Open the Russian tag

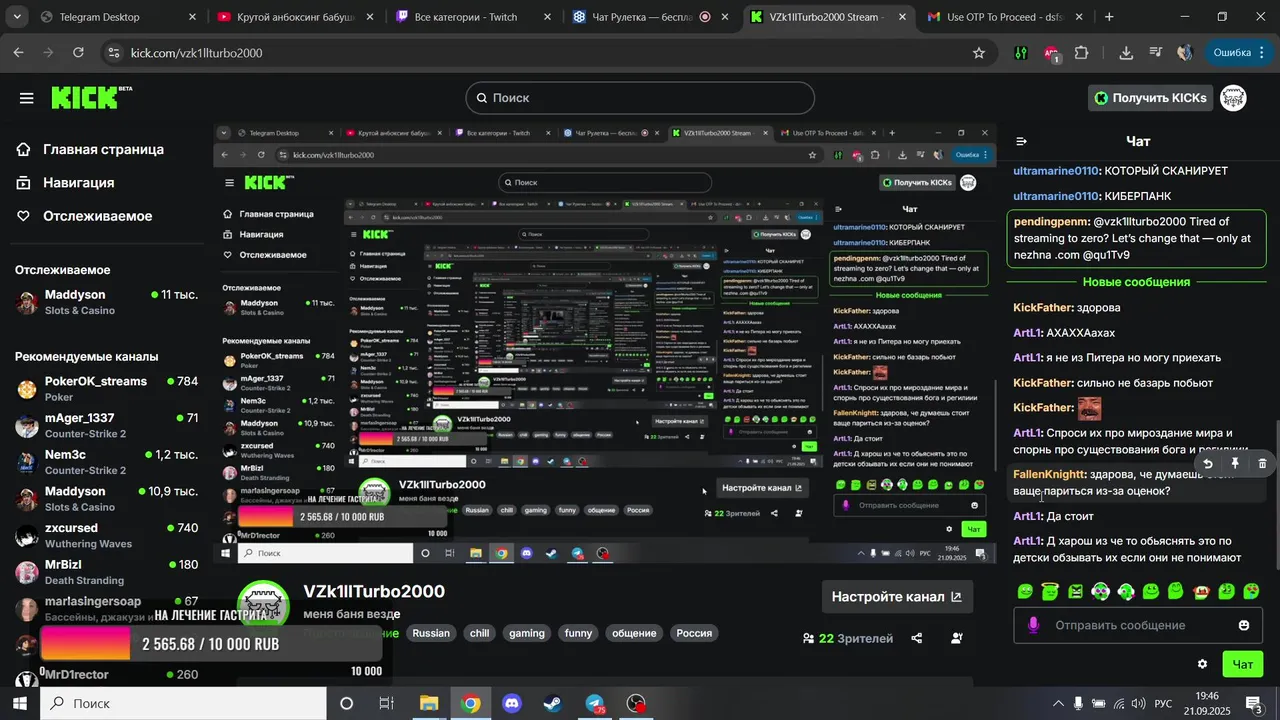[x=431, y=633]
